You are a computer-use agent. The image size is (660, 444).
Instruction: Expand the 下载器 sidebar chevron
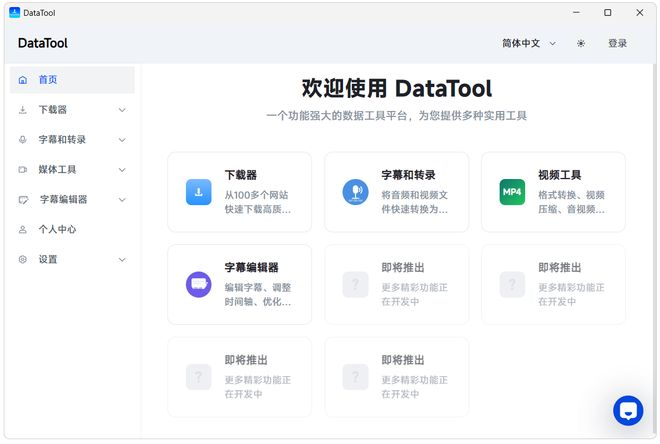point(122,110)
